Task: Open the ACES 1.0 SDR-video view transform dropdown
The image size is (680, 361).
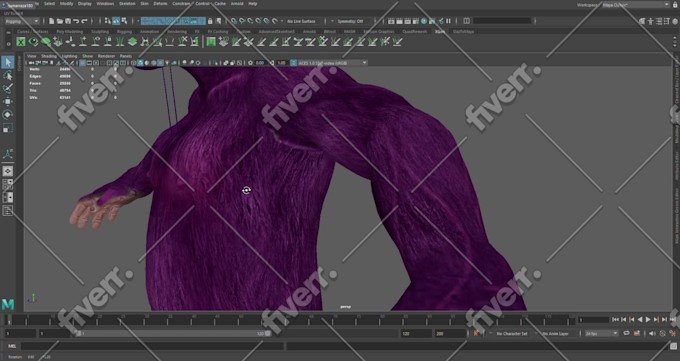Action: tap(333, 63)
